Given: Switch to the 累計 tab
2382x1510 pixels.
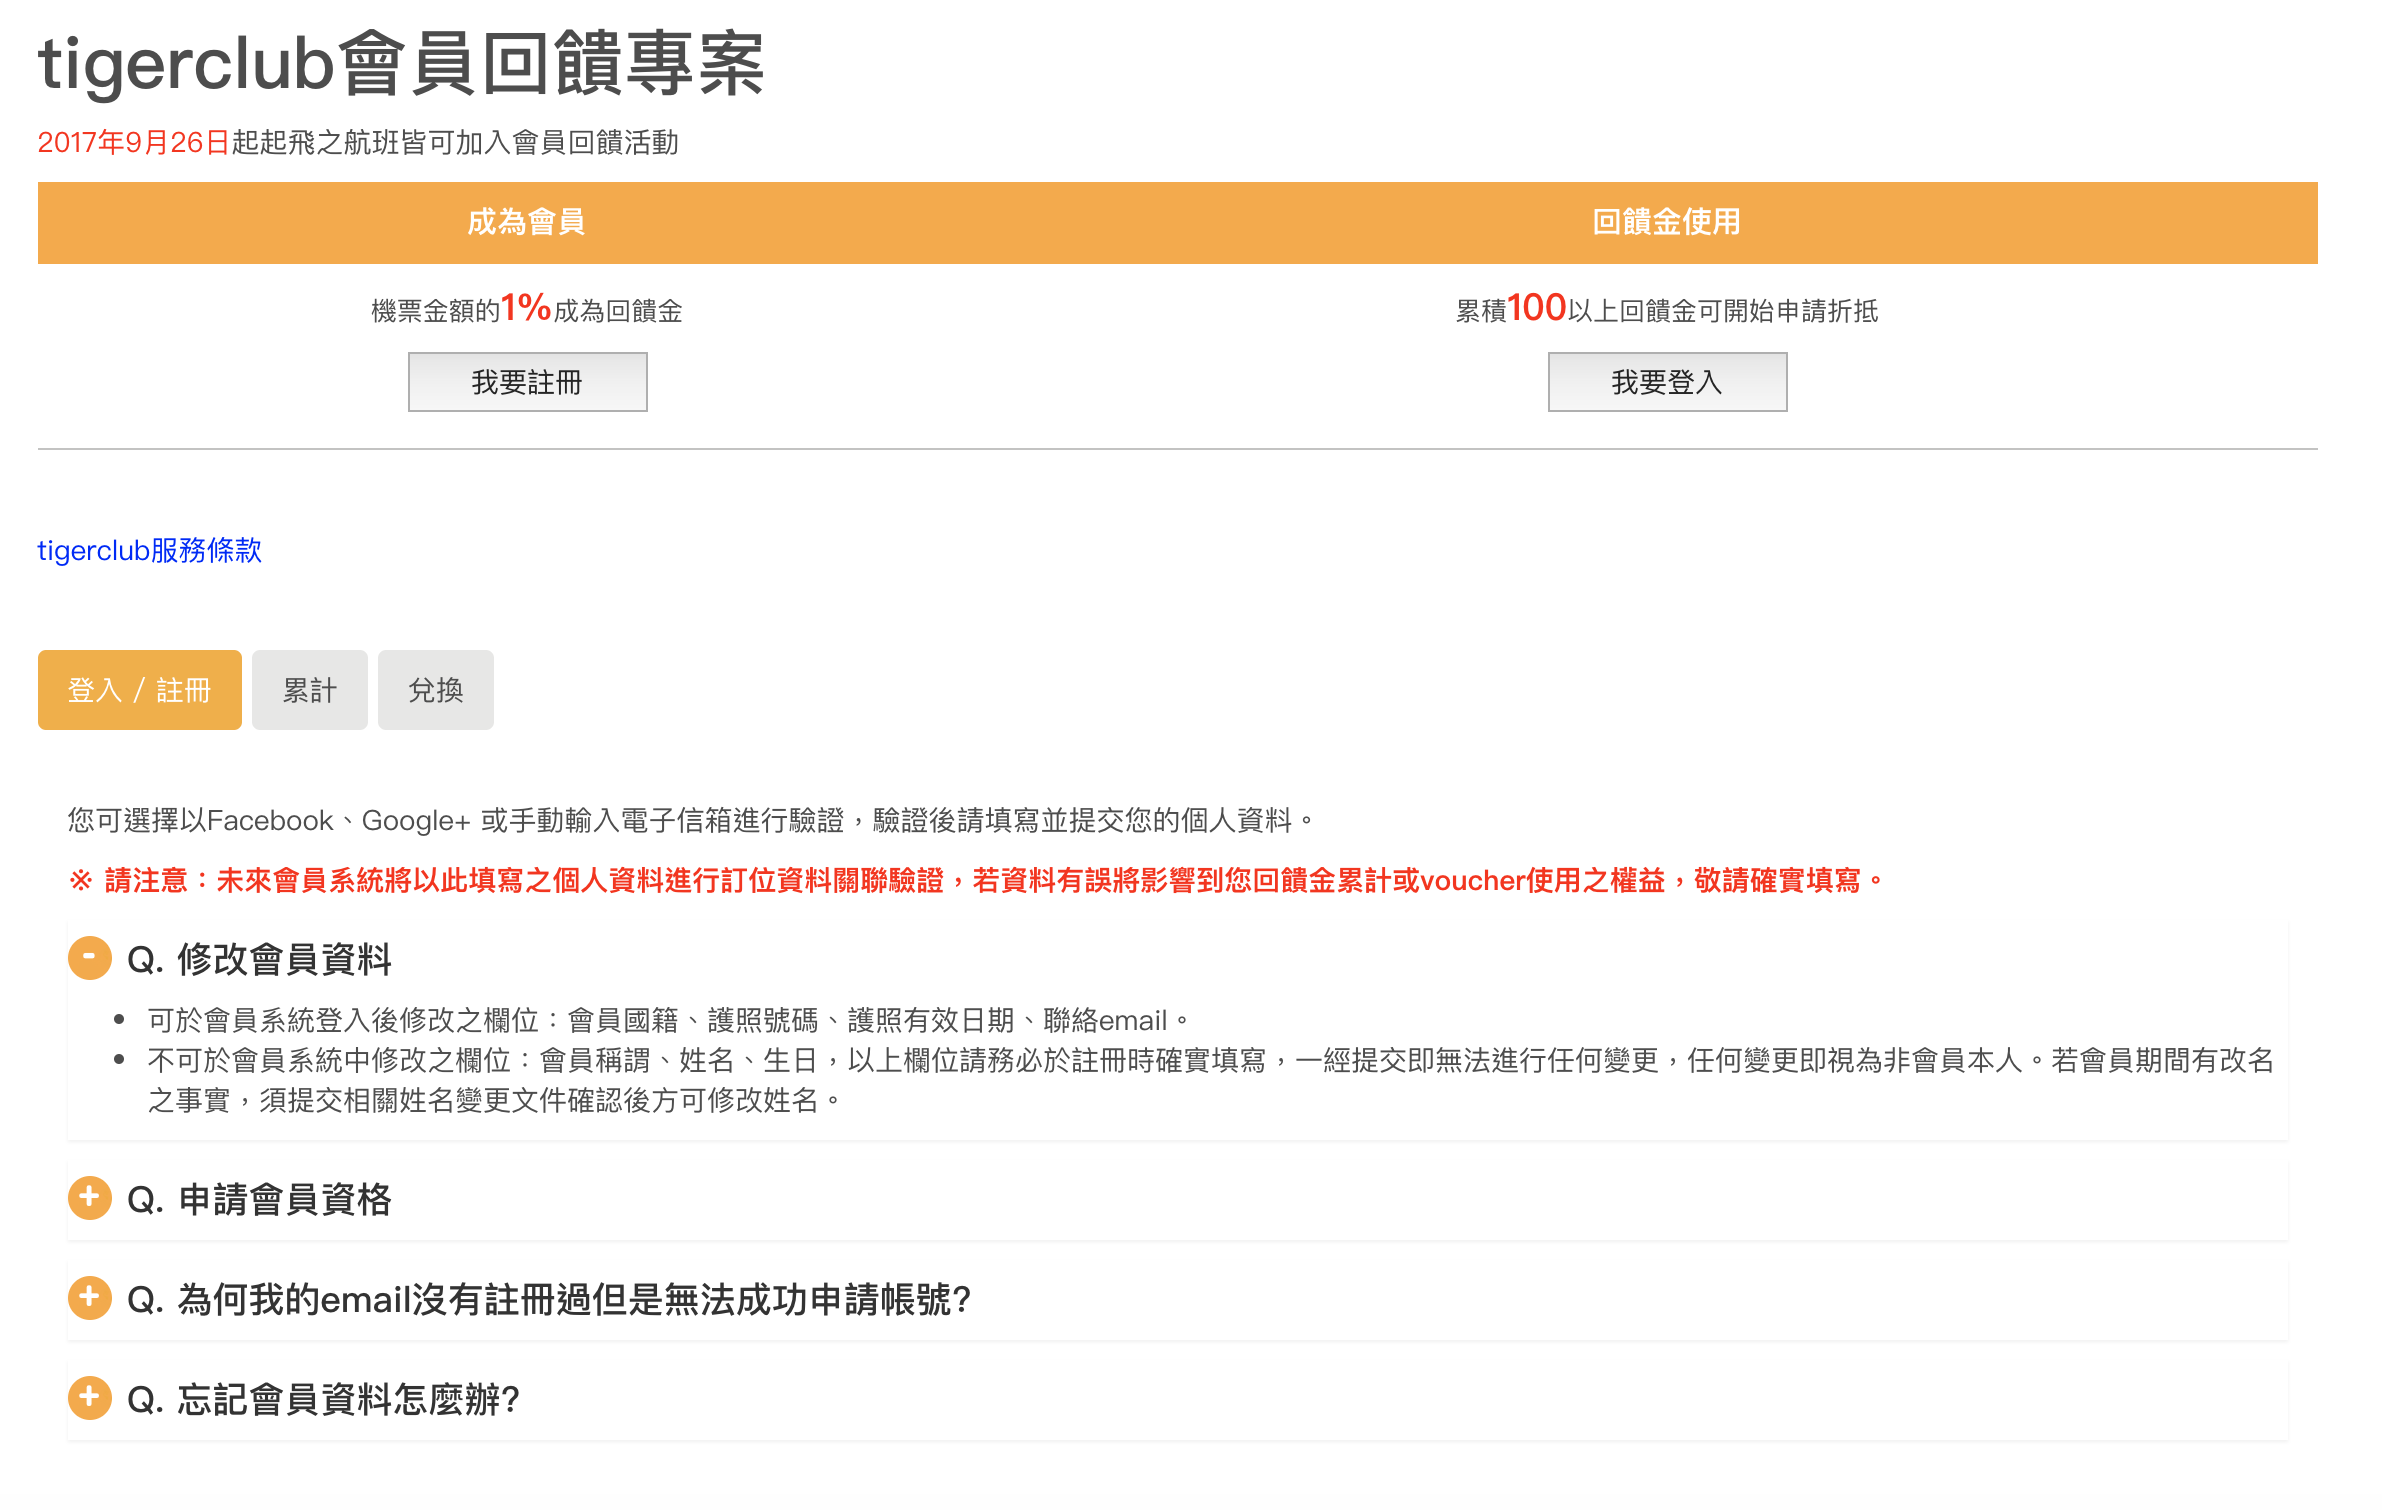Looking at the screenshot, I should click(x=309, y=689).
